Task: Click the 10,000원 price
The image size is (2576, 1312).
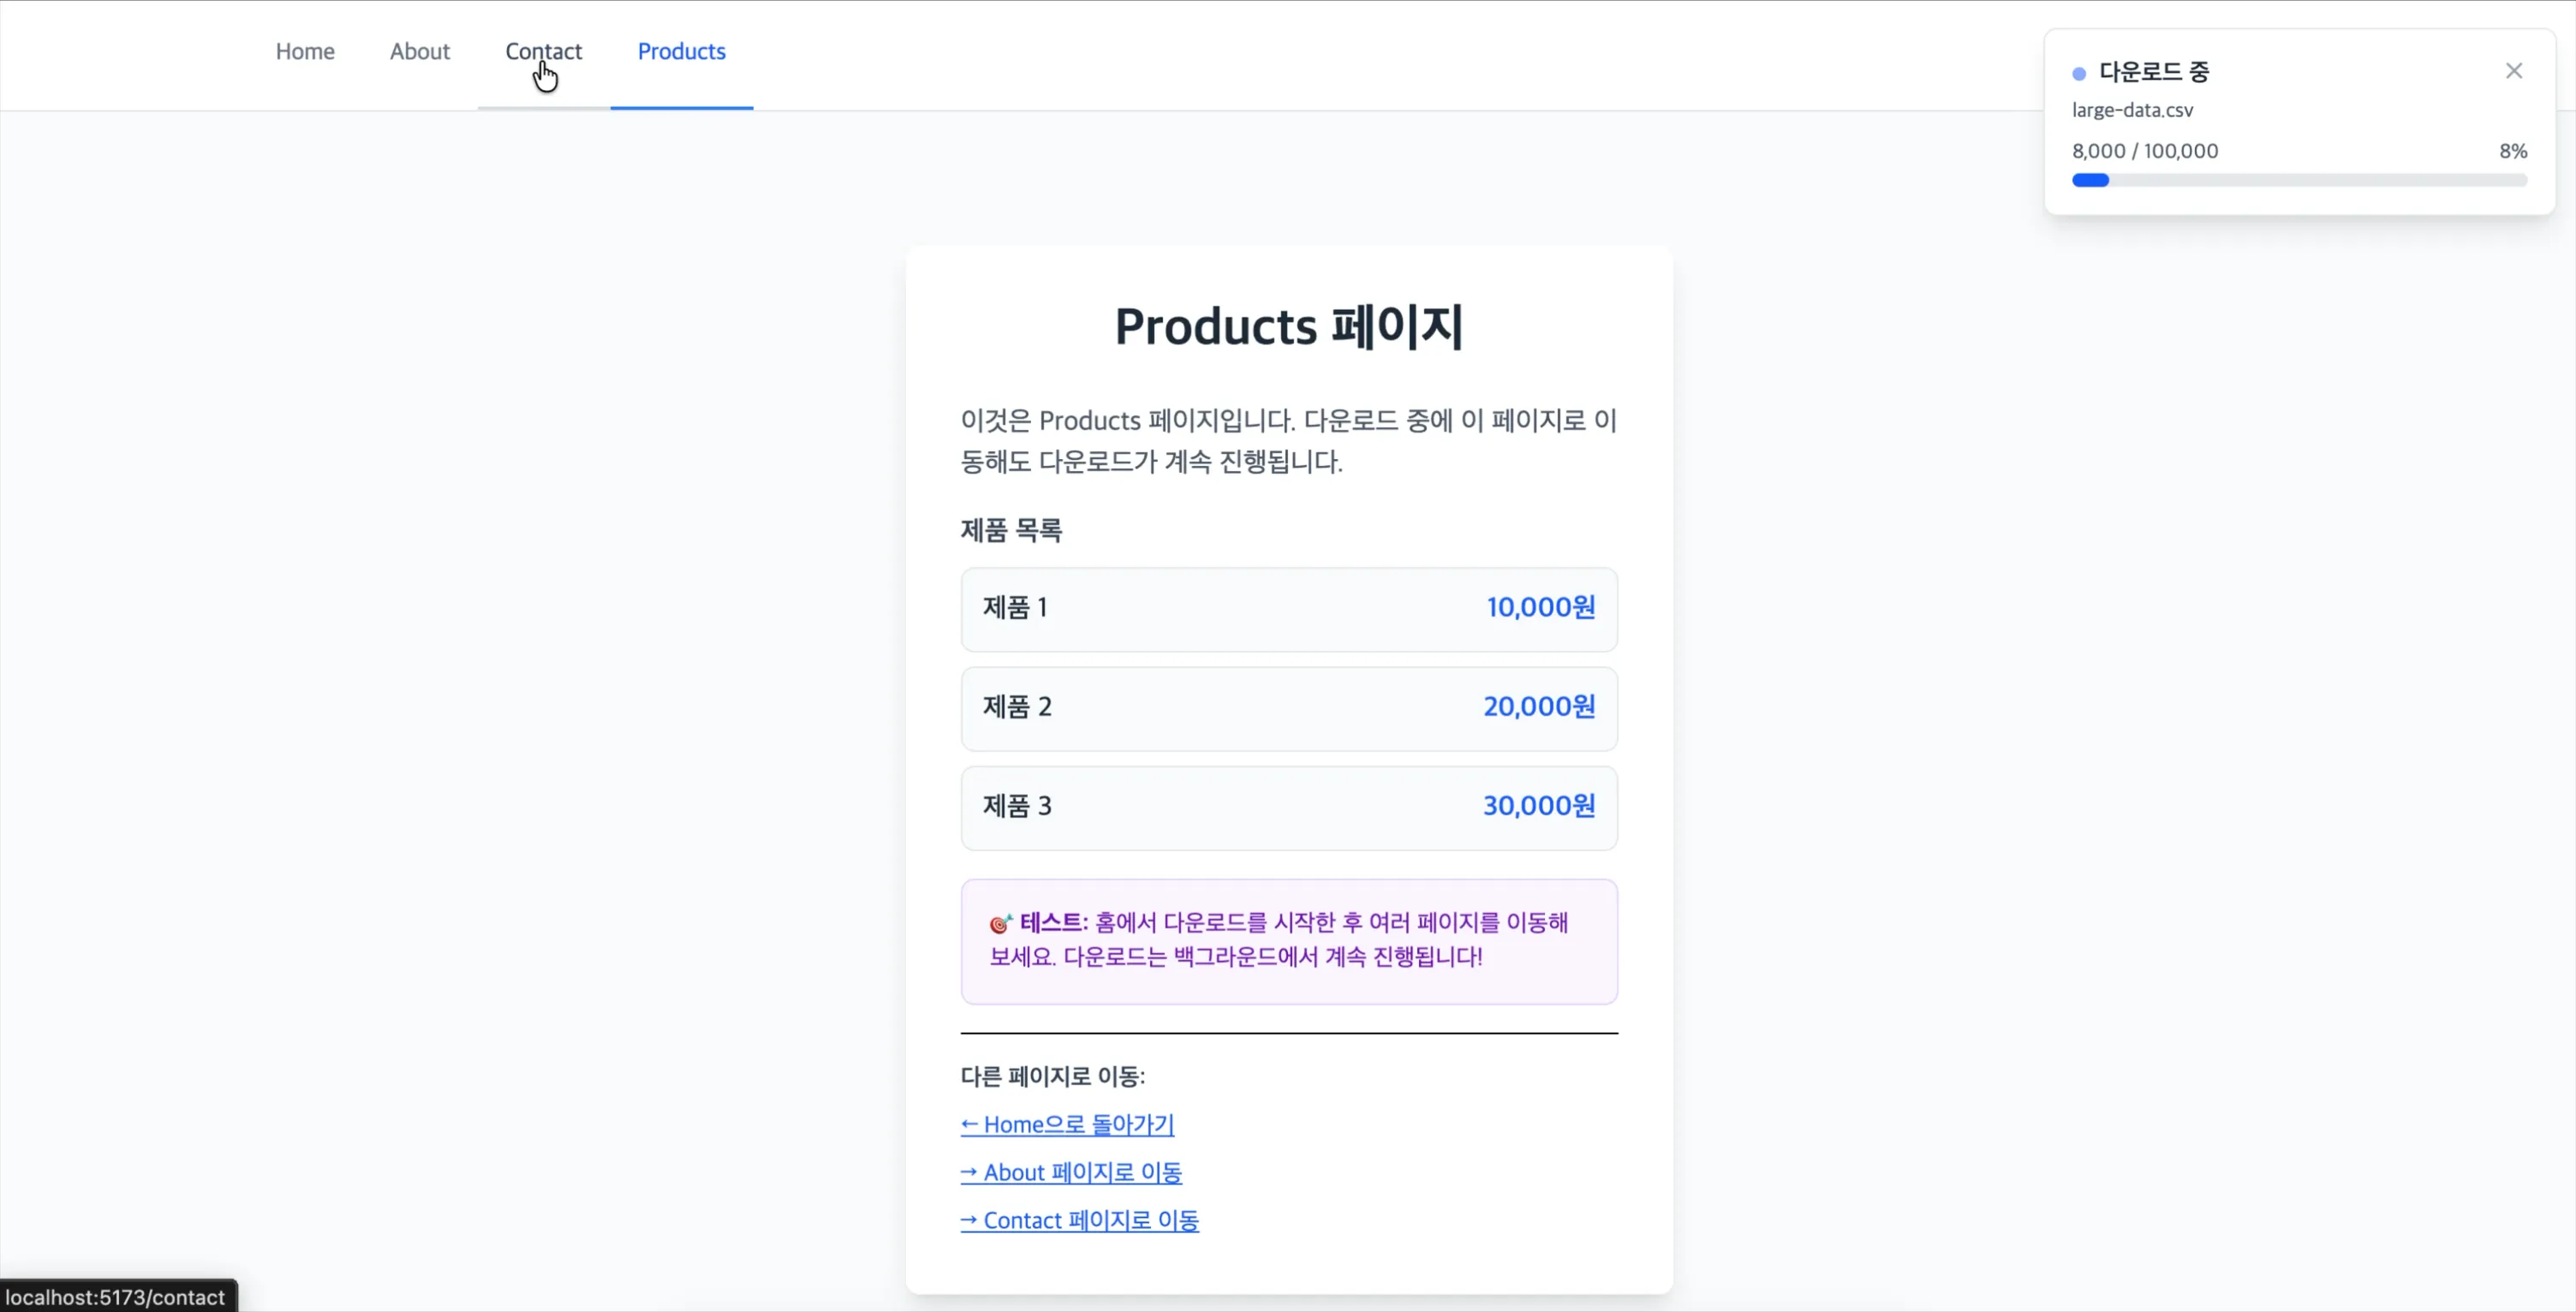Action: [1541, 607]
